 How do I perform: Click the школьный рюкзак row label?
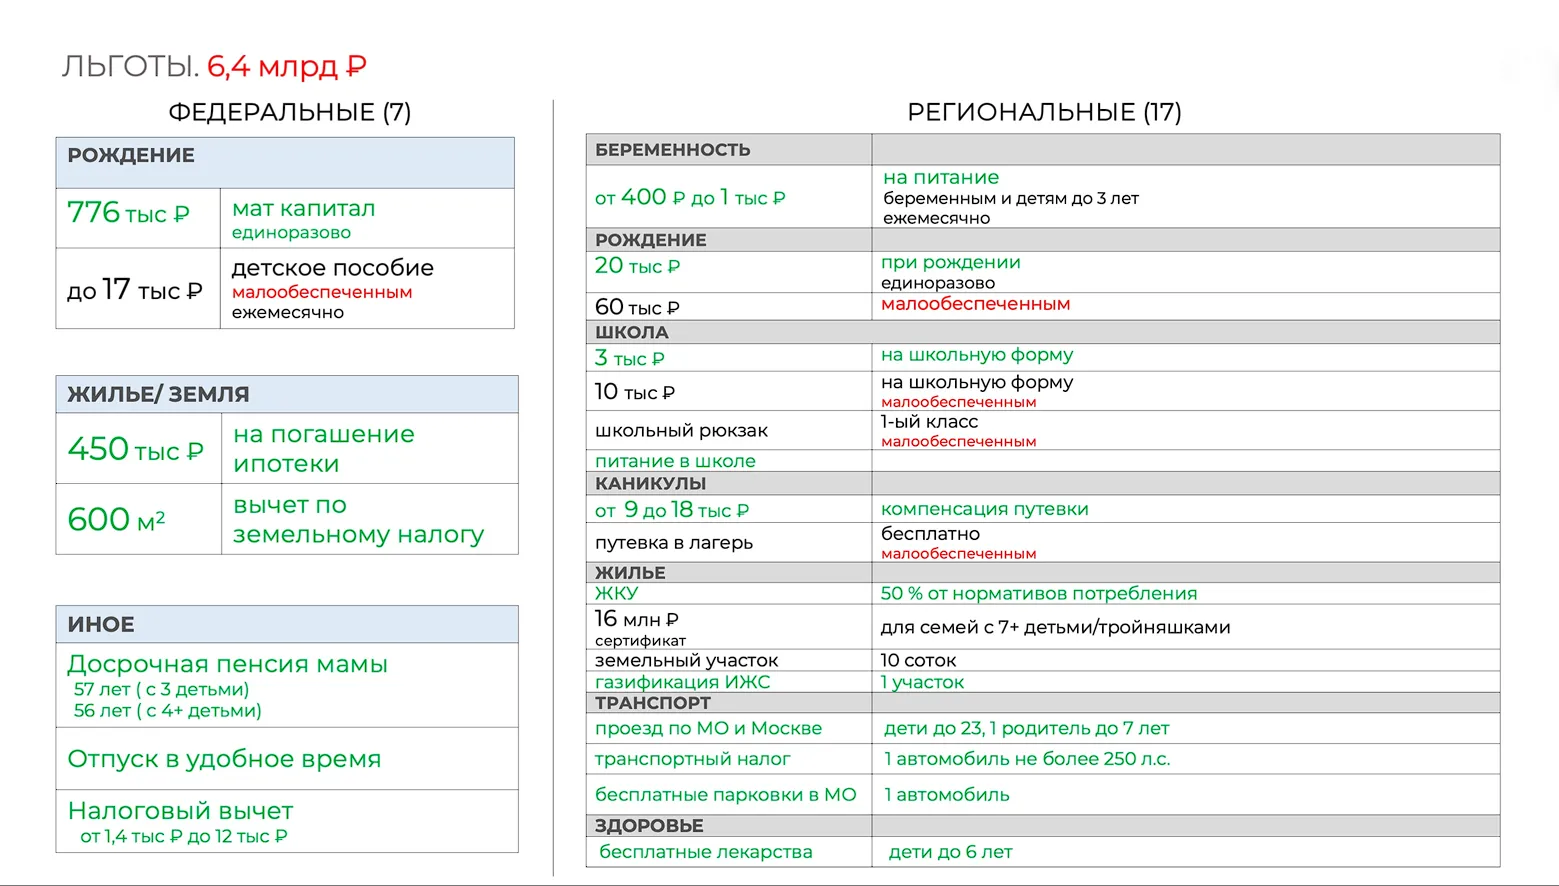coord(681,431)
